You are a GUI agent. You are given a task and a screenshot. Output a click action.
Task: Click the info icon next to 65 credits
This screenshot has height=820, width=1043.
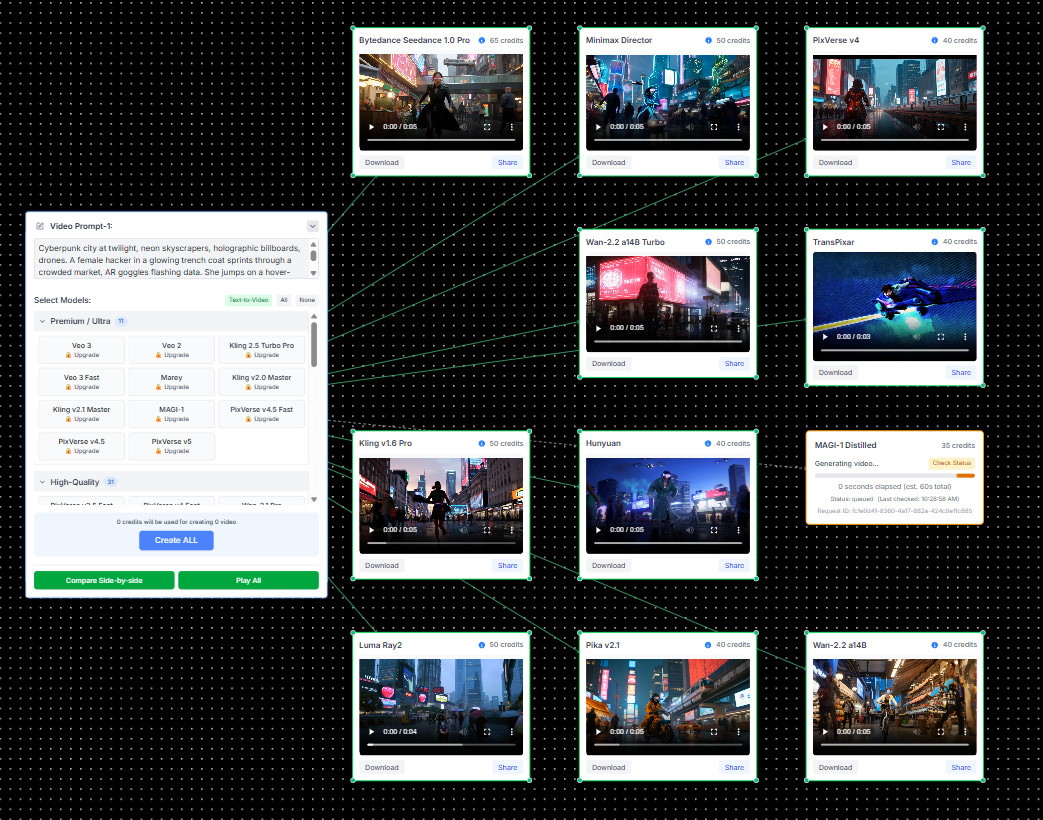482,41
